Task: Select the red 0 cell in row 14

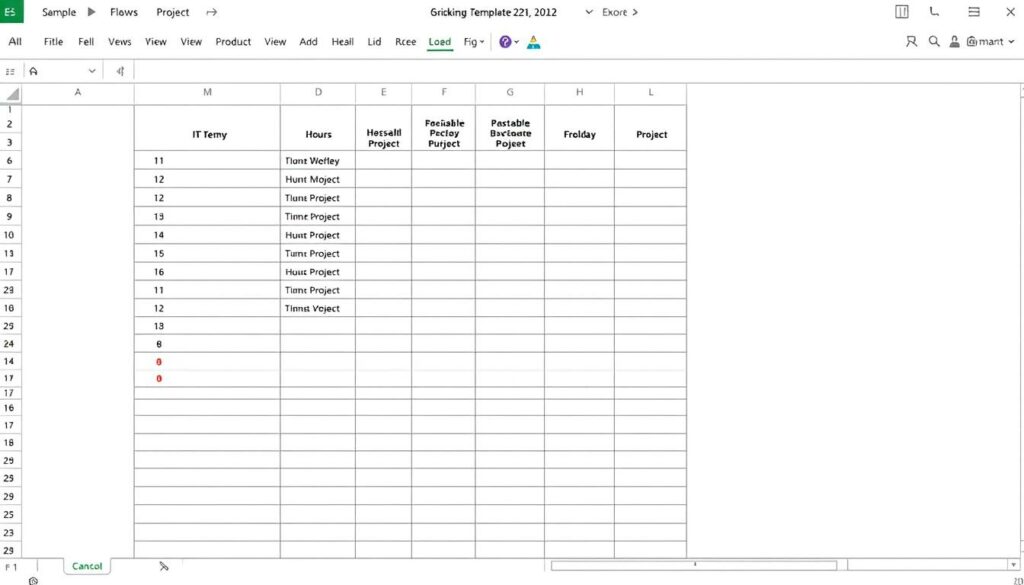Action: [207, 361]
